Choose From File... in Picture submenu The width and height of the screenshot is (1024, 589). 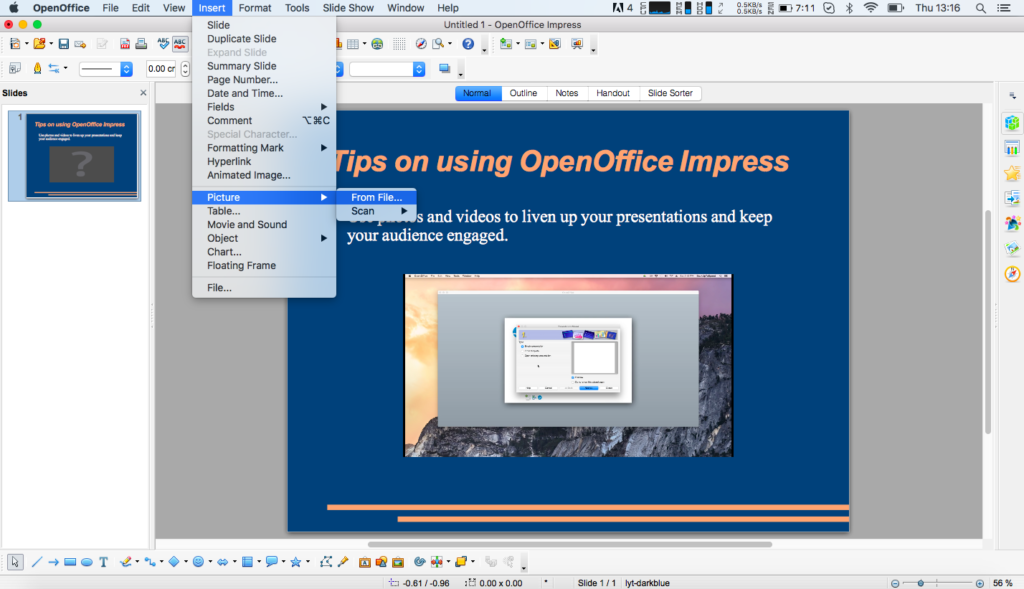[376, 197]
